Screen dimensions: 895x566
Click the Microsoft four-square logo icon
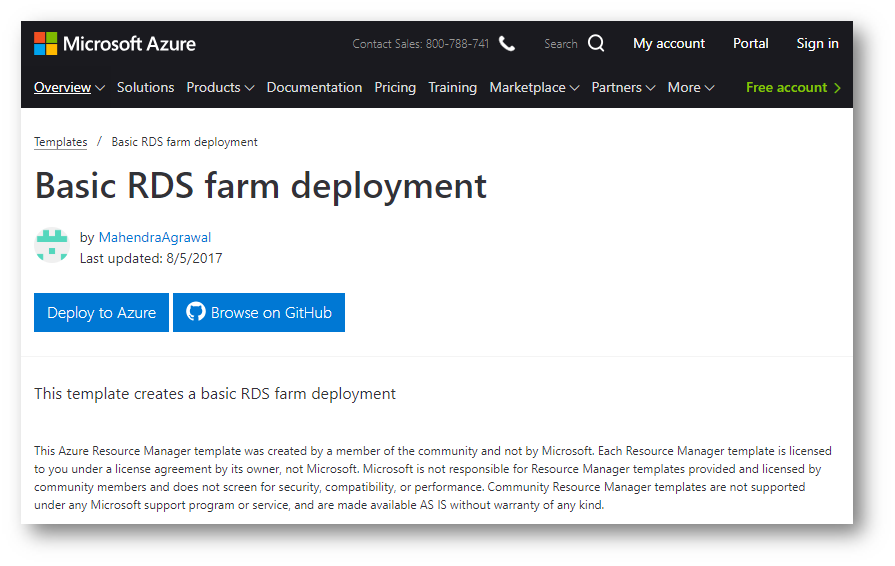click(x=46, y=43)
